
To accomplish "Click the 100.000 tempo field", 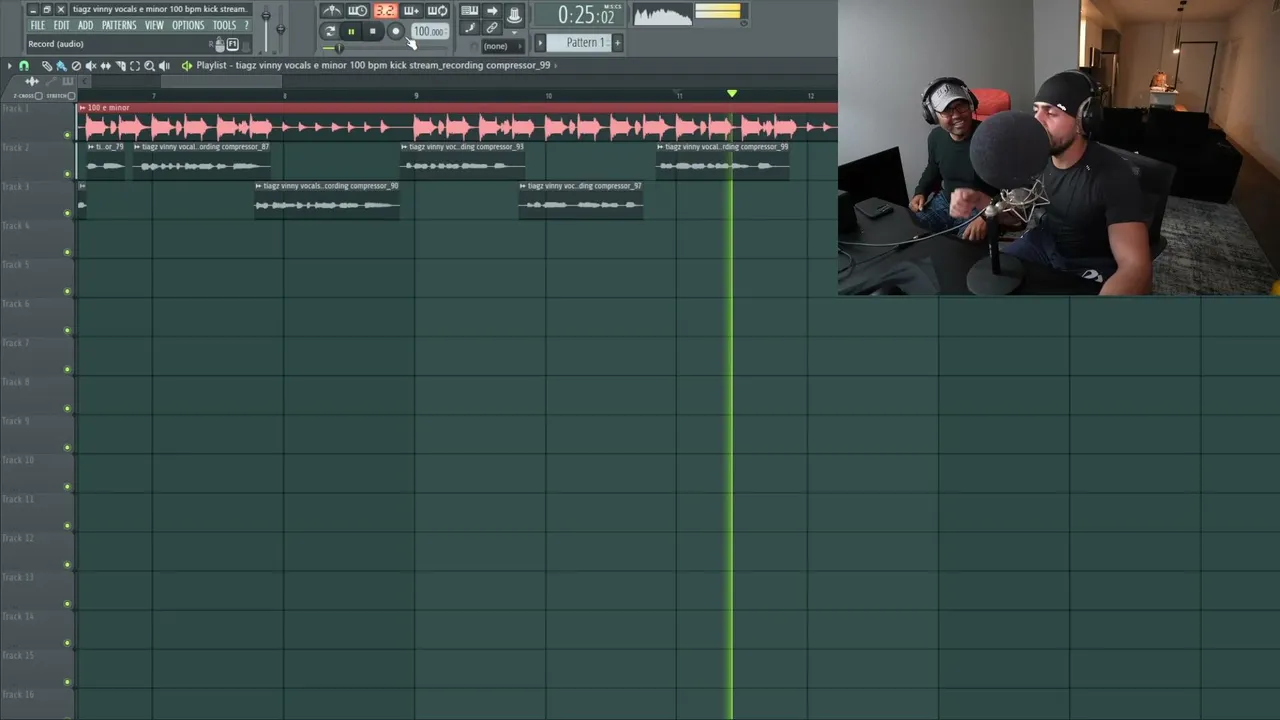I will click(x=430, y=32).
